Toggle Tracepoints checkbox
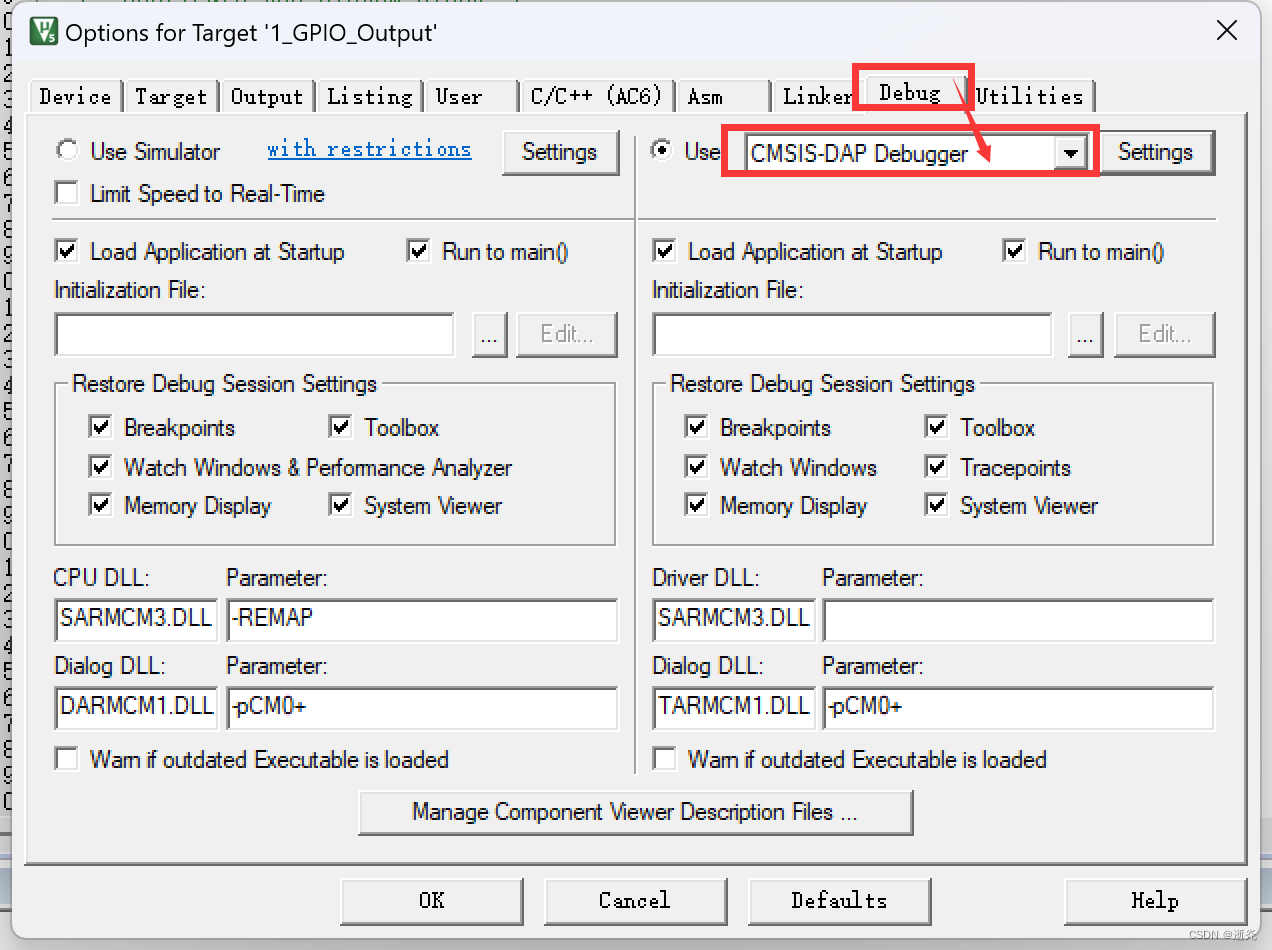This screenshot has width=1272, height=950. click(937, 467)
